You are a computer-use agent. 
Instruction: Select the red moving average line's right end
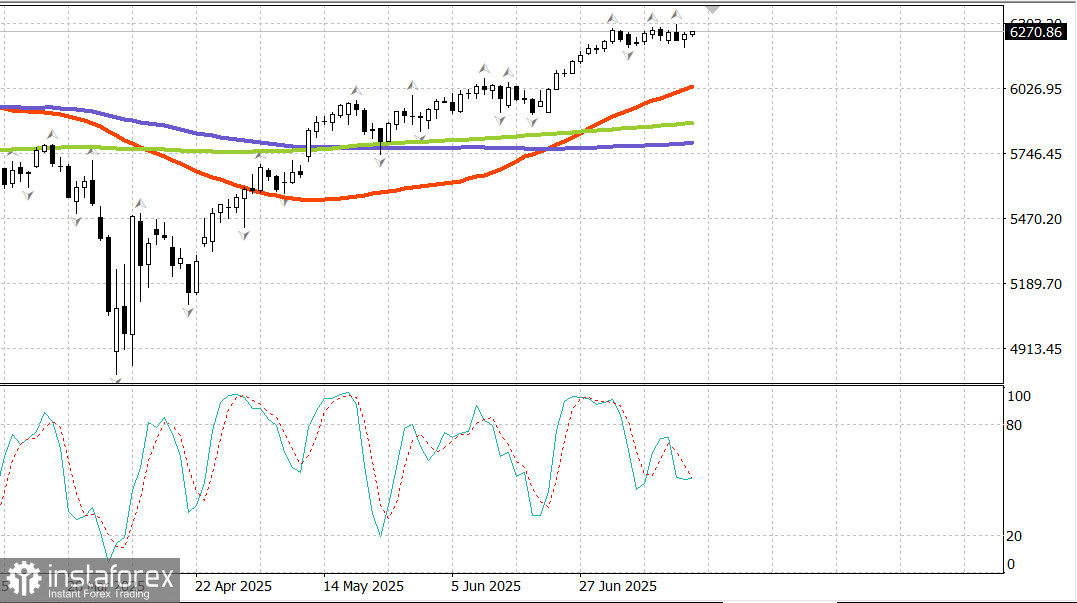[x=691, y=87]
